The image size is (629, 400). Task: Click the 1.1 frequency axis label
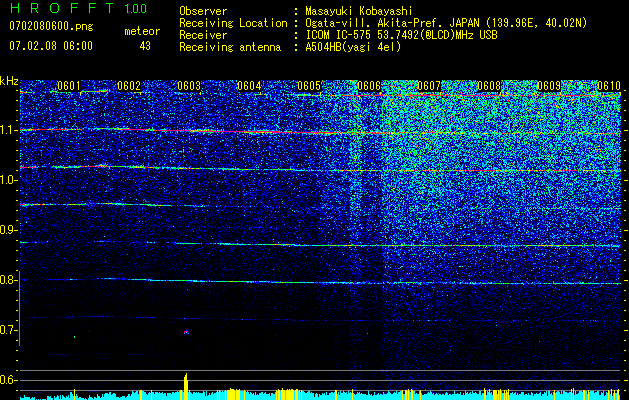[9, 130]
